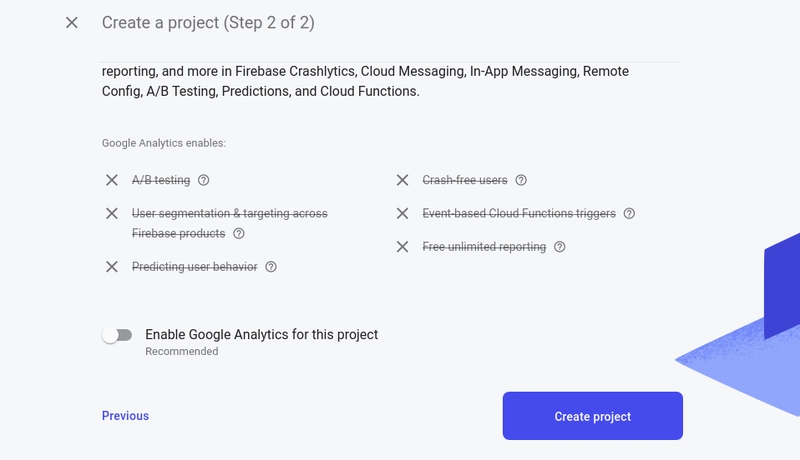The height and width of the screenshot is (460, 800).
Task: Click the X mark beside Crash-free users
Action: 403,180
